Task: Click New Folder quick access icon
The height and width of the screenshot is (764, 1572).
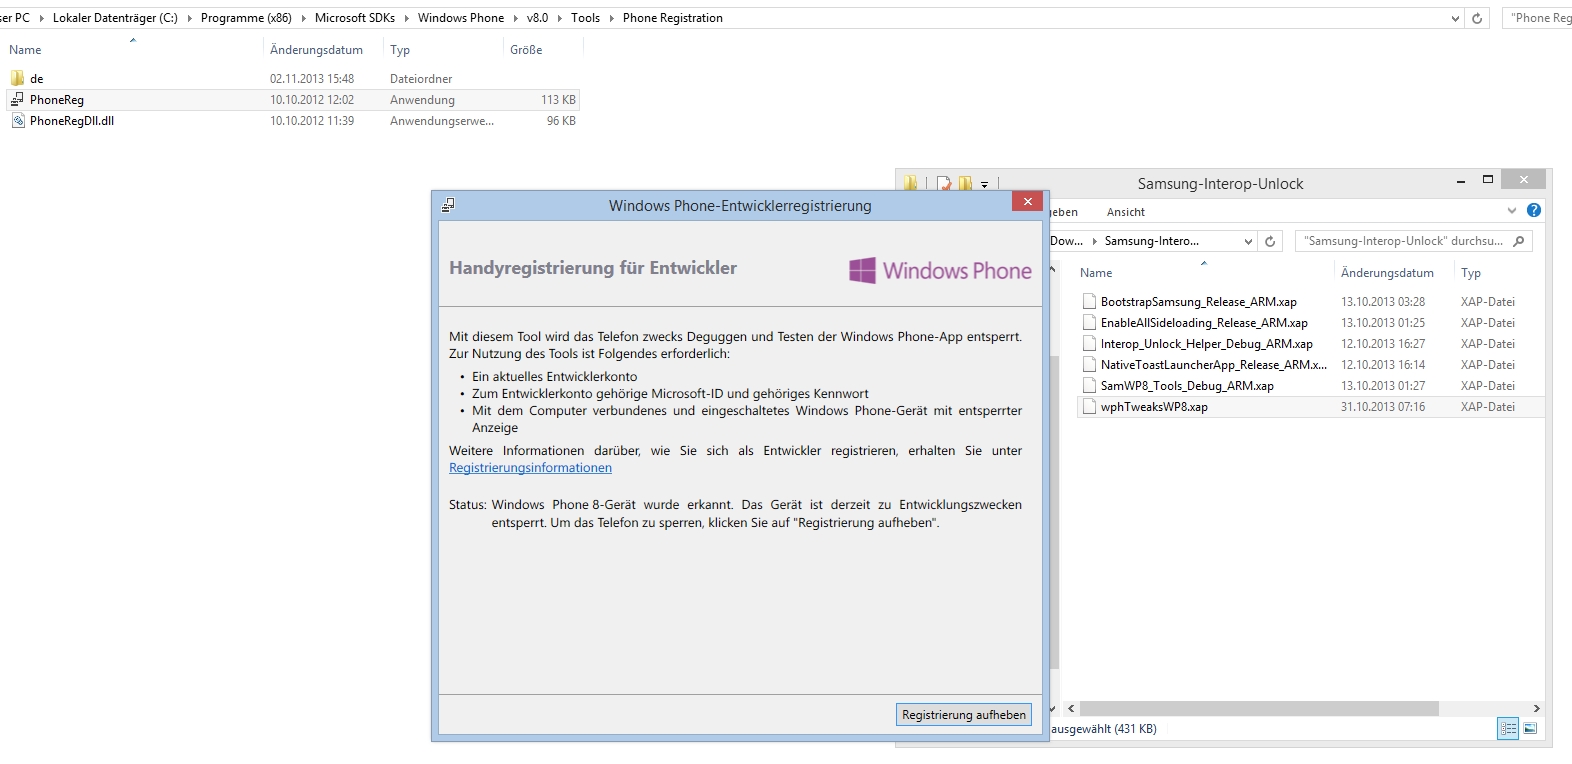Action: [965, 183]
